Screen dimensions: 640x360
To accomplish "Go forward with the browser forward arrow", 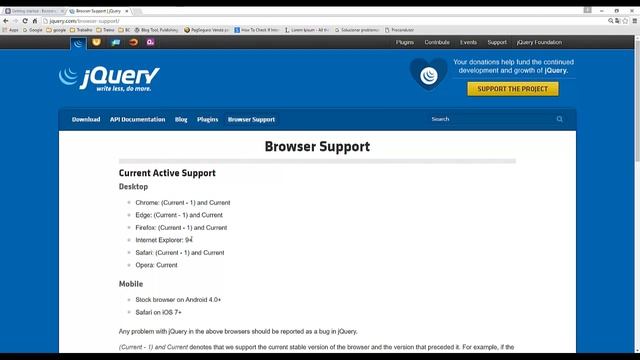I will [16, 21].
